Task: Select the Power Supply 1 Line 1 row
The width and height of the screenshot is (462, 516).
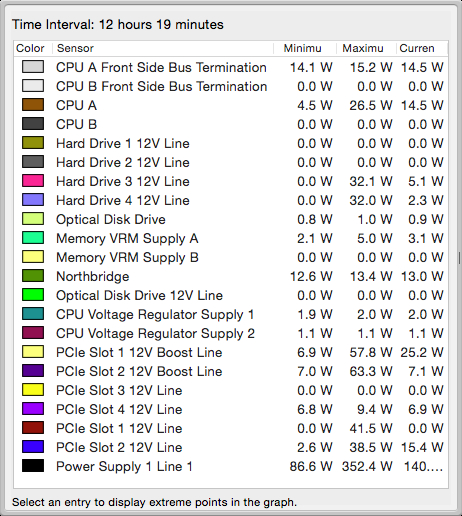Action: (x=231, y=466)
